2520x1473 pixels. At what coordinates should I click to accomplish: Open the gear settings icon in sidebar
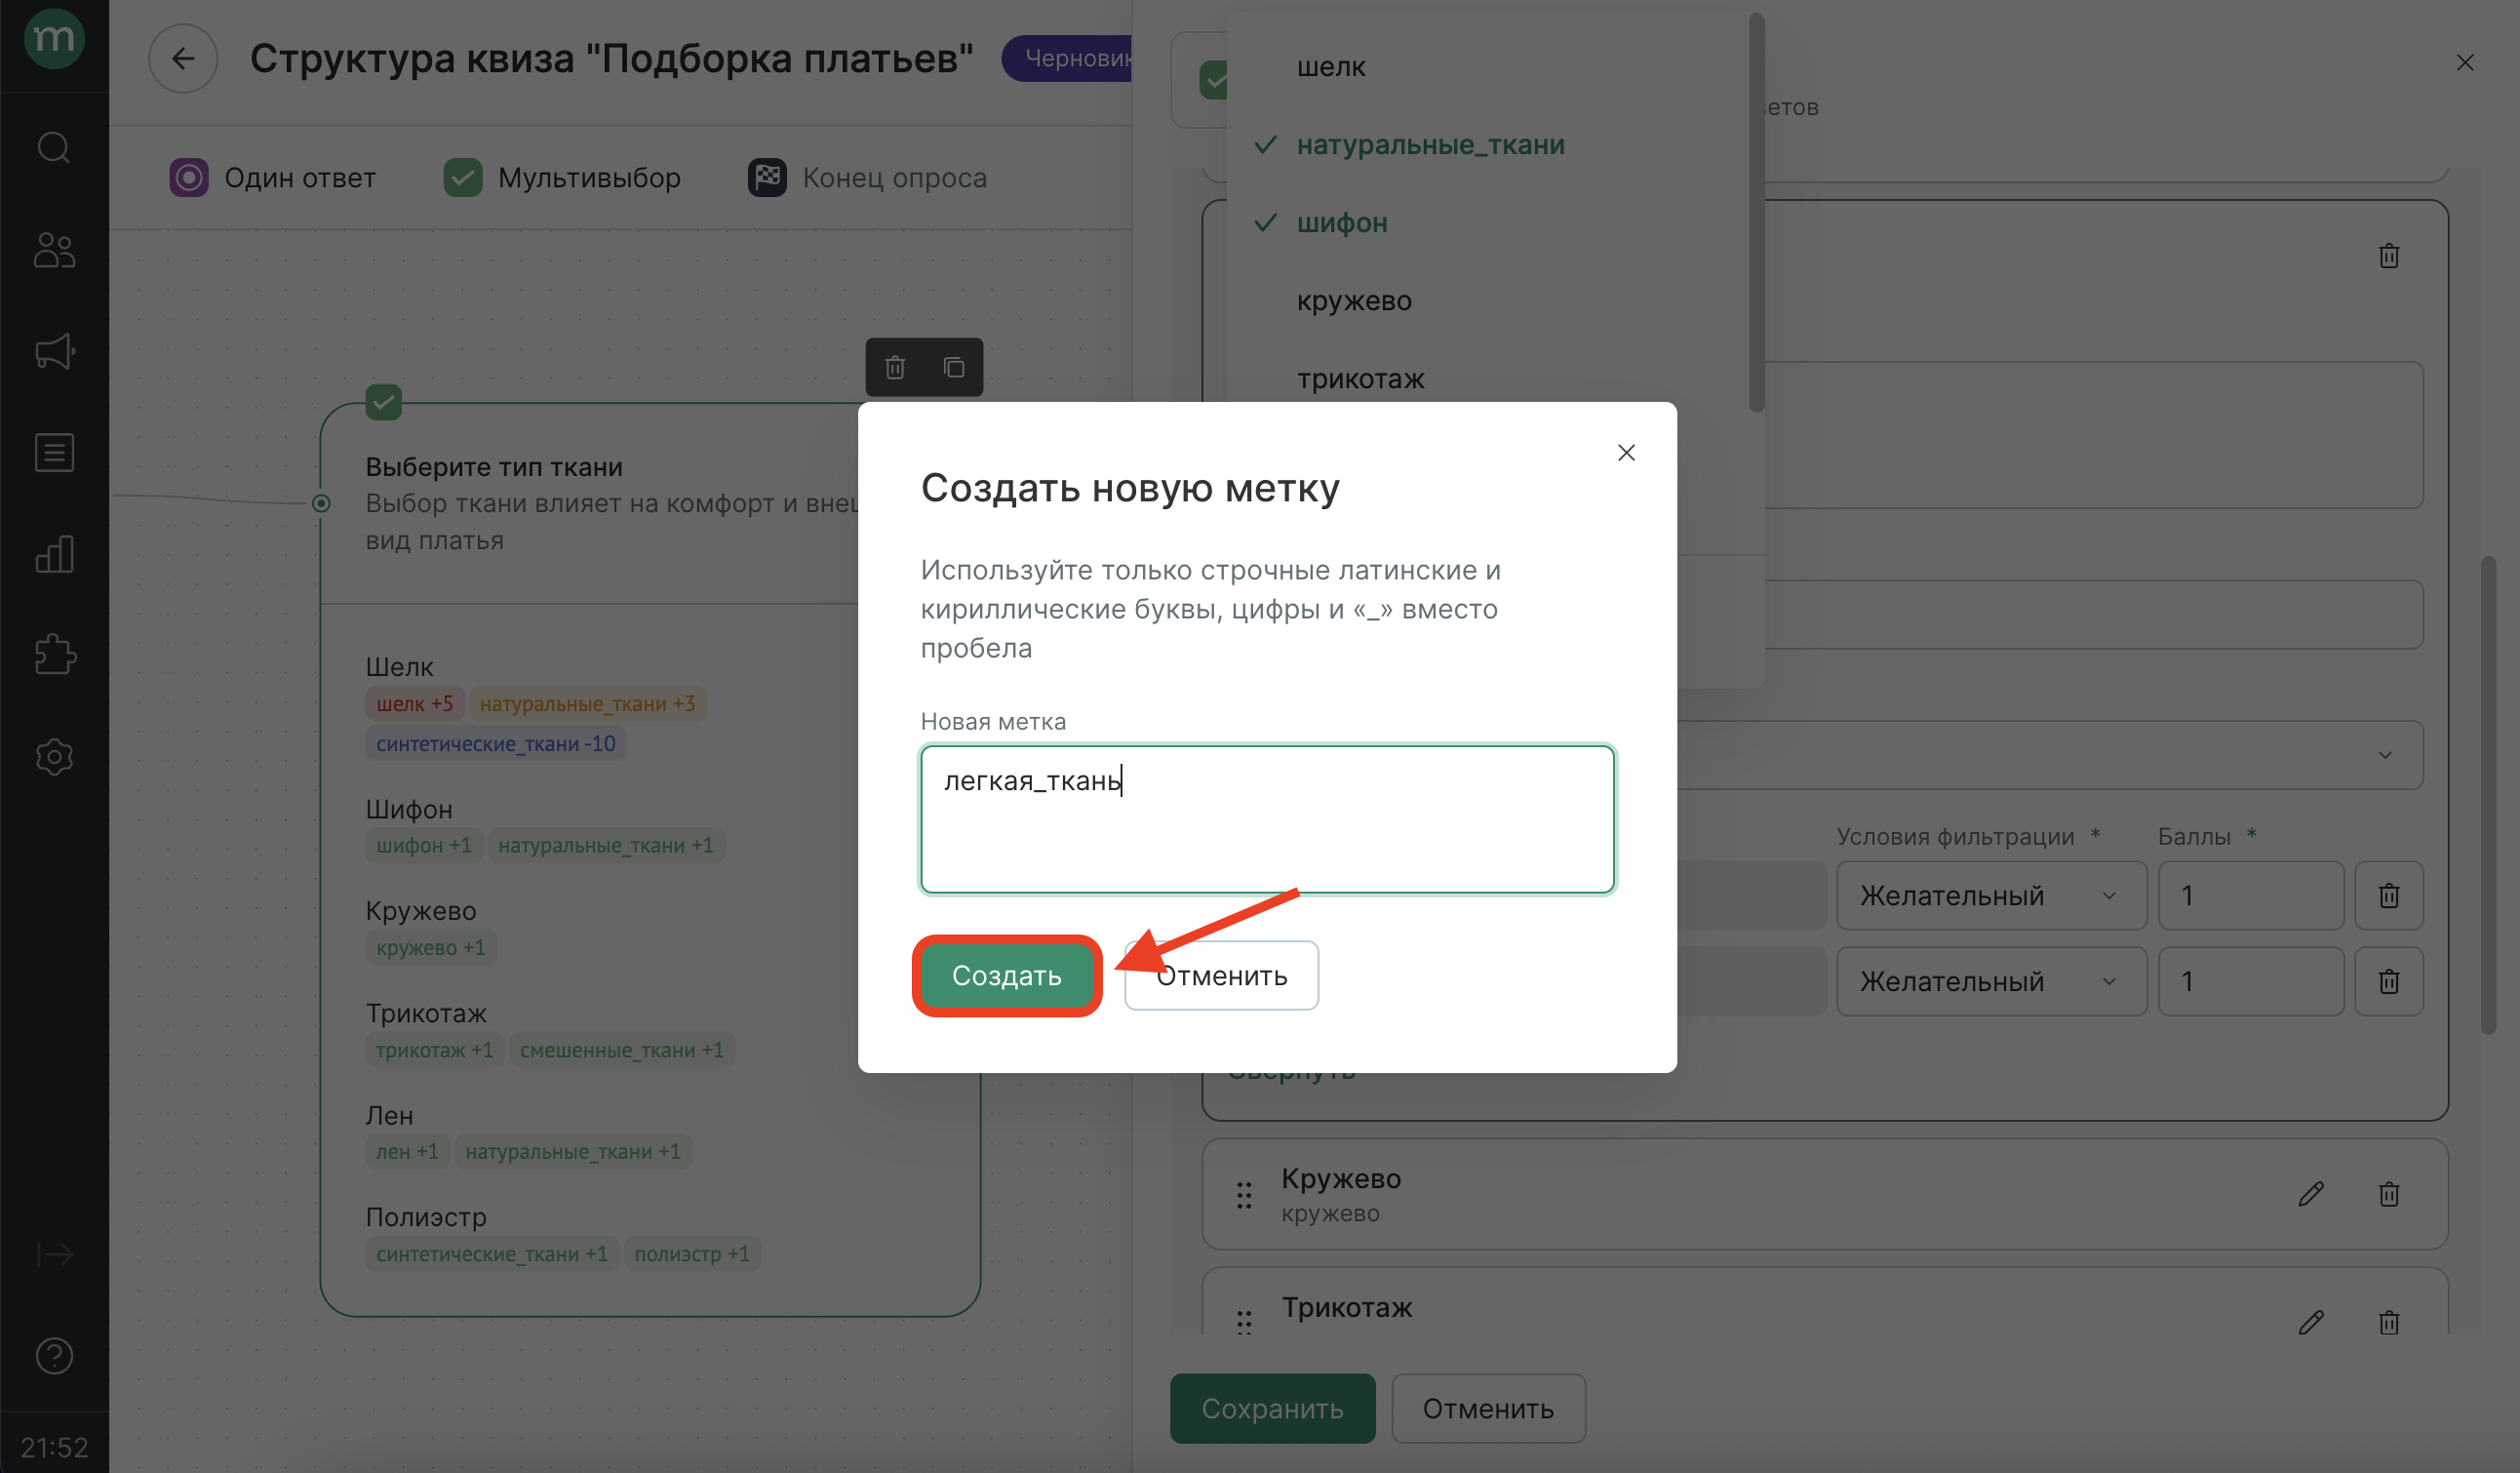(54, 757)
